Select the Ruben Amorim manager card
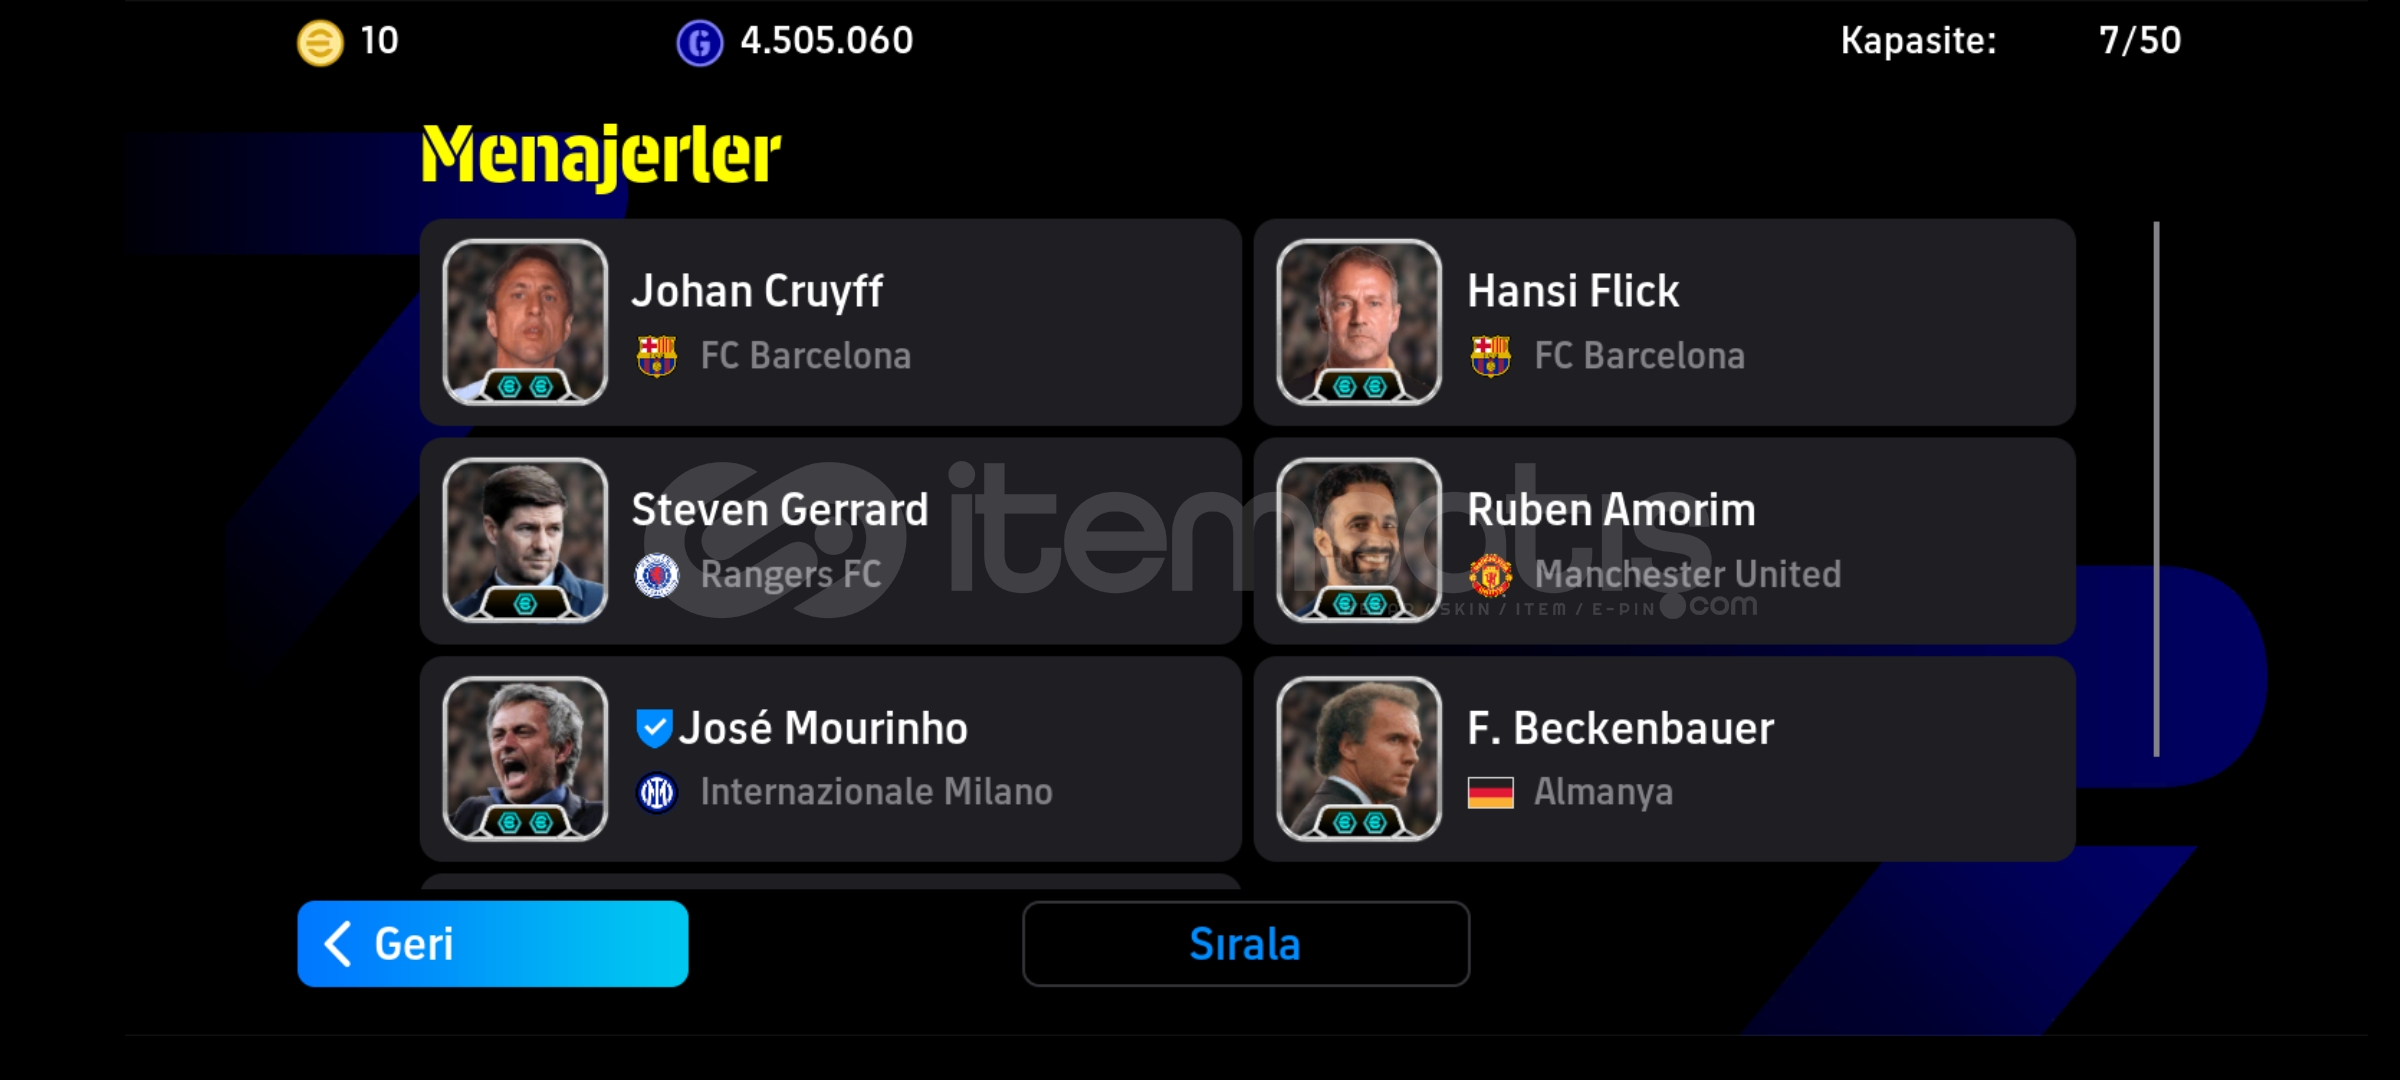The height and width of the screenshot is (1080, 2400). point(1665,540)
